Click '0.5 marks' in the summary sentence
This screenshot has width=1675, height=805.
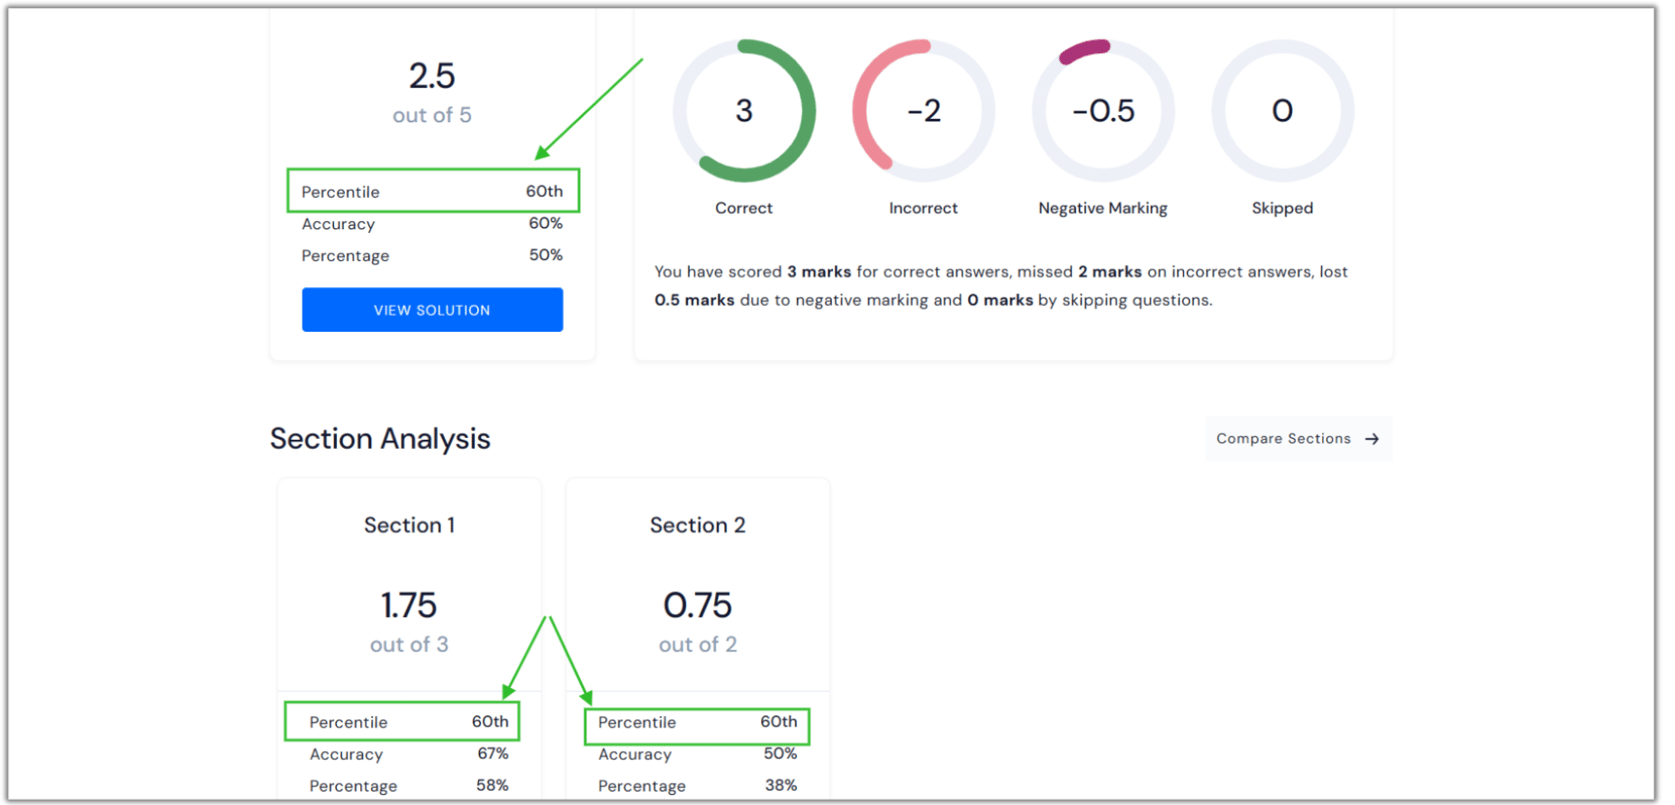tap(695, 300)
